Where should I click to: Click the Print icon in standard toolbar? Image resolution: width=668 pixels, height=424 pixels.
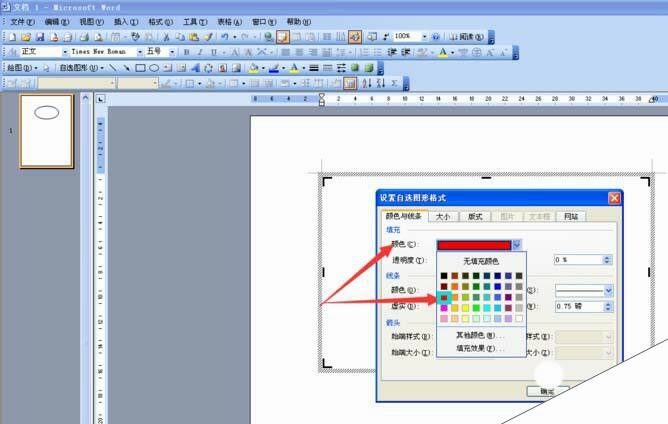point(84,37)
